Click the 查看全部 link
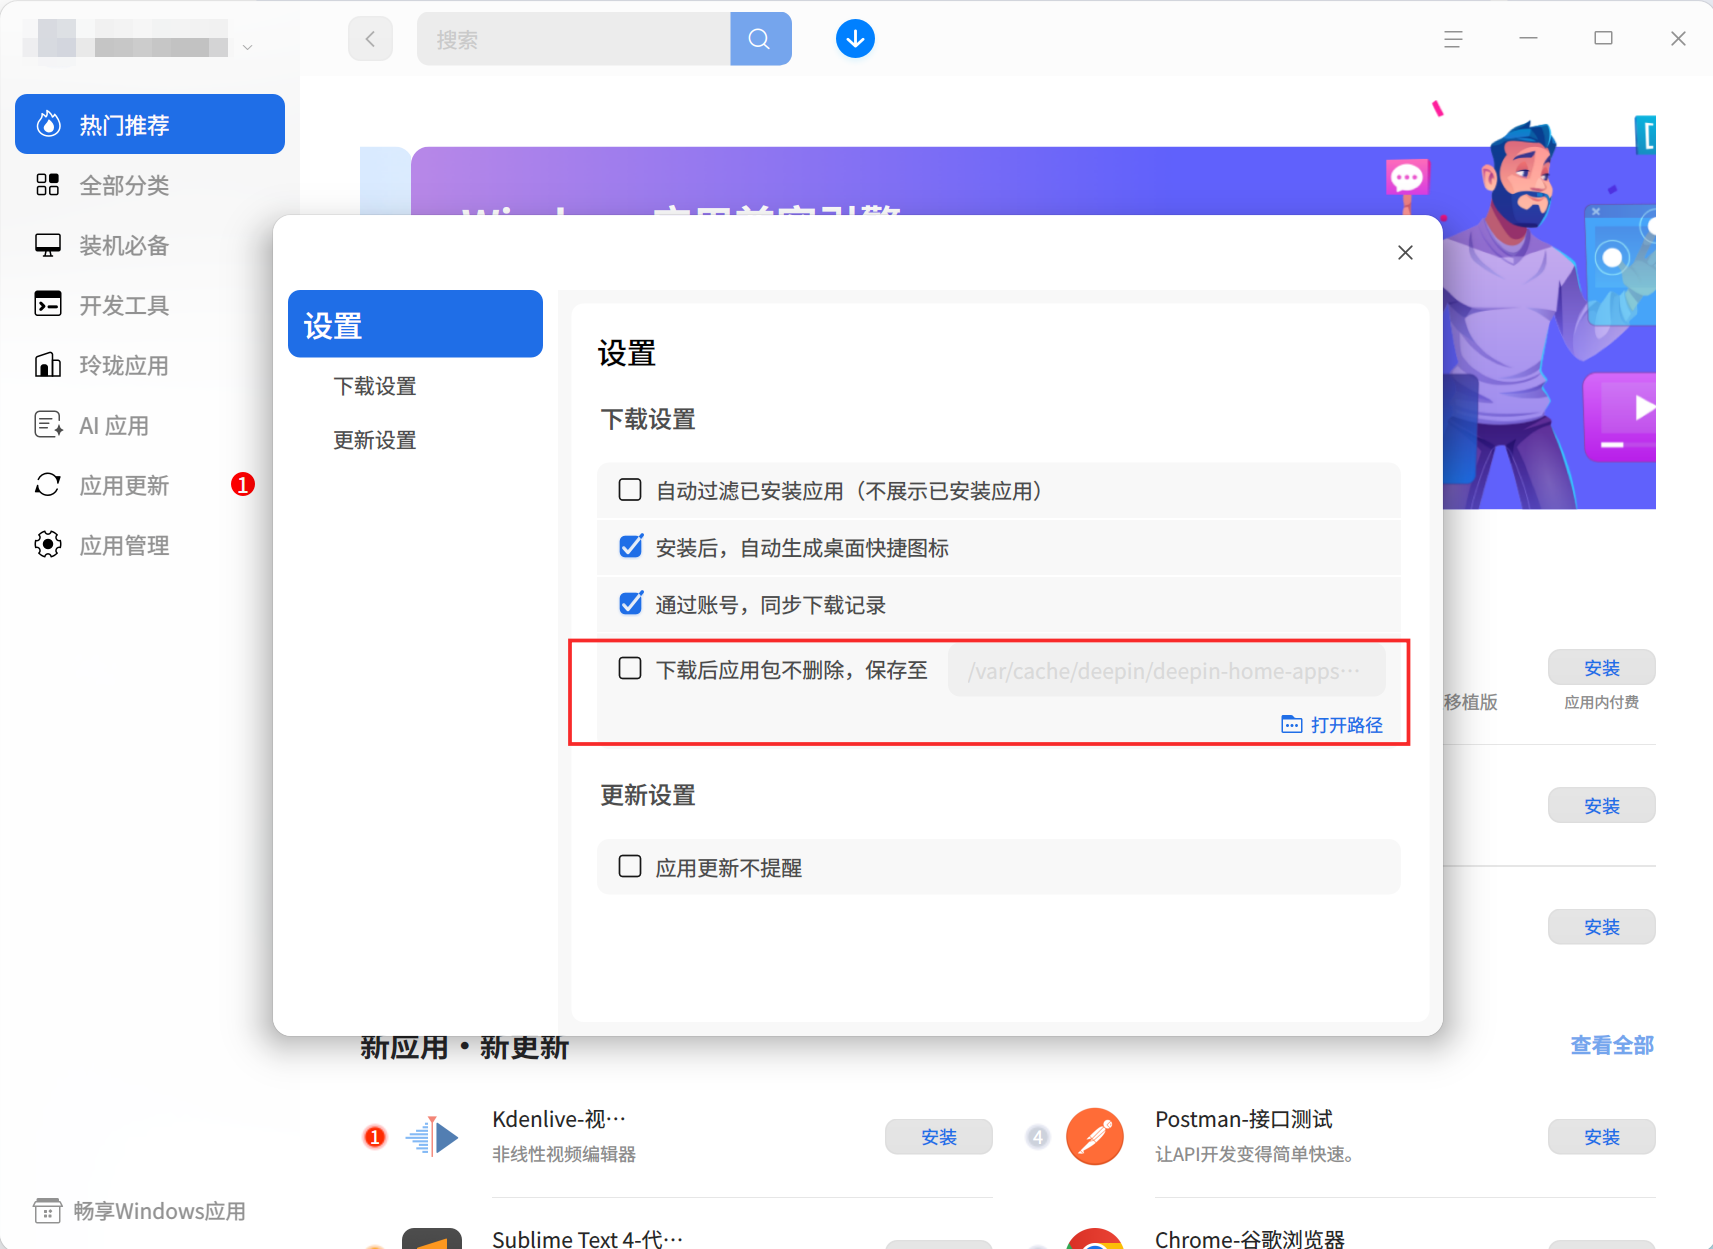This screenshot has height=1249, width=1713. tap(1612, 1045)
